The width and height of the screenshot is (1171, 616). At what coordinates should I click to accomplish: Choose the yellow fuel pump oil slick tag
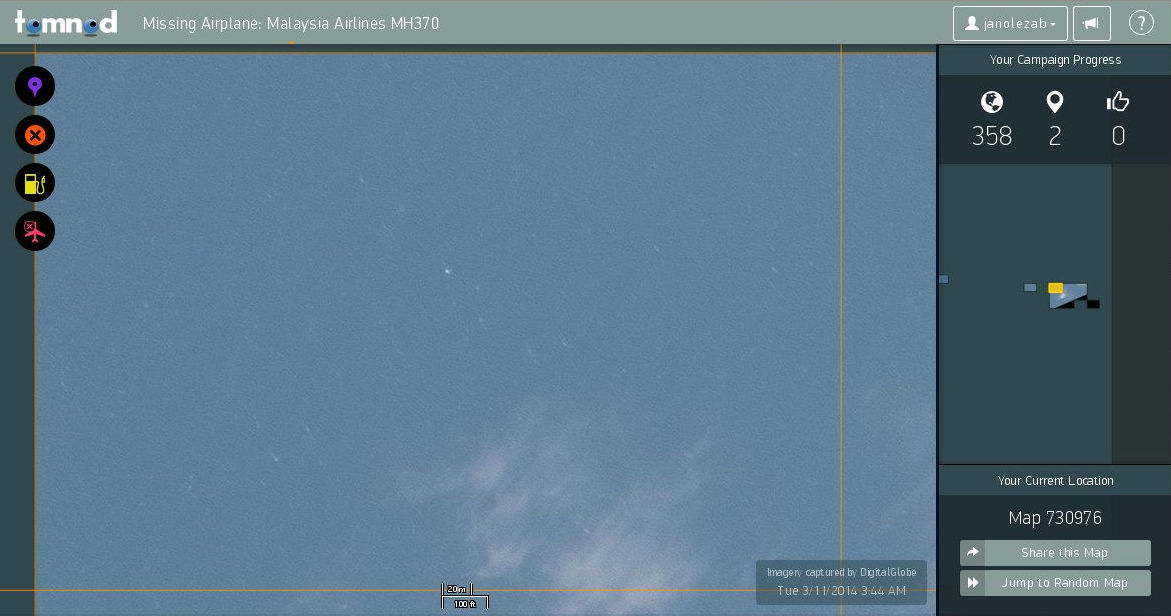pos(35,183)
